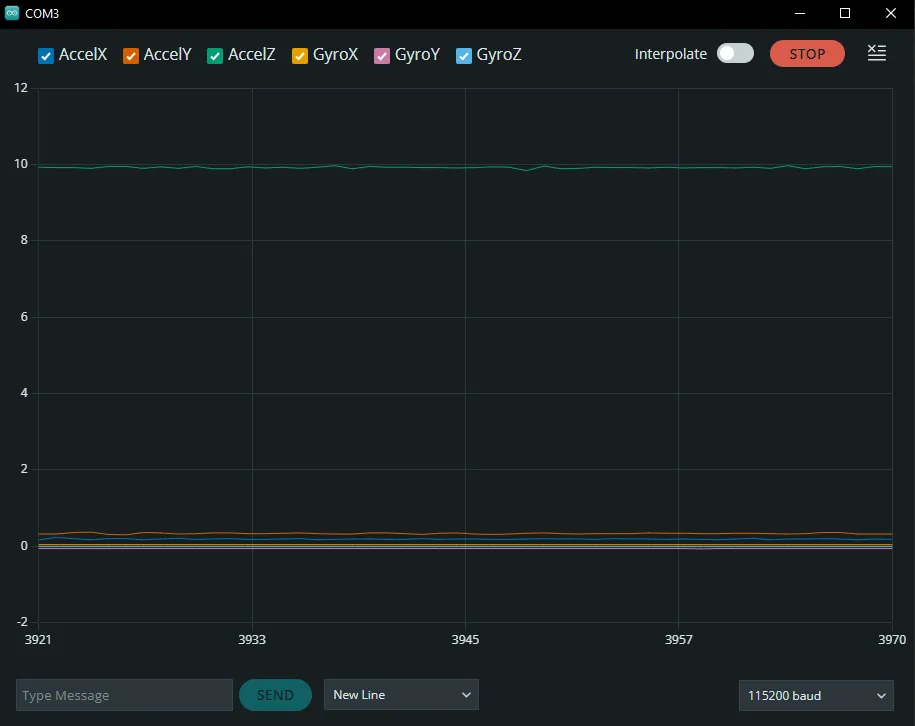
Task: Hide the GyroZ data series
Action: (x=464, y=56)
